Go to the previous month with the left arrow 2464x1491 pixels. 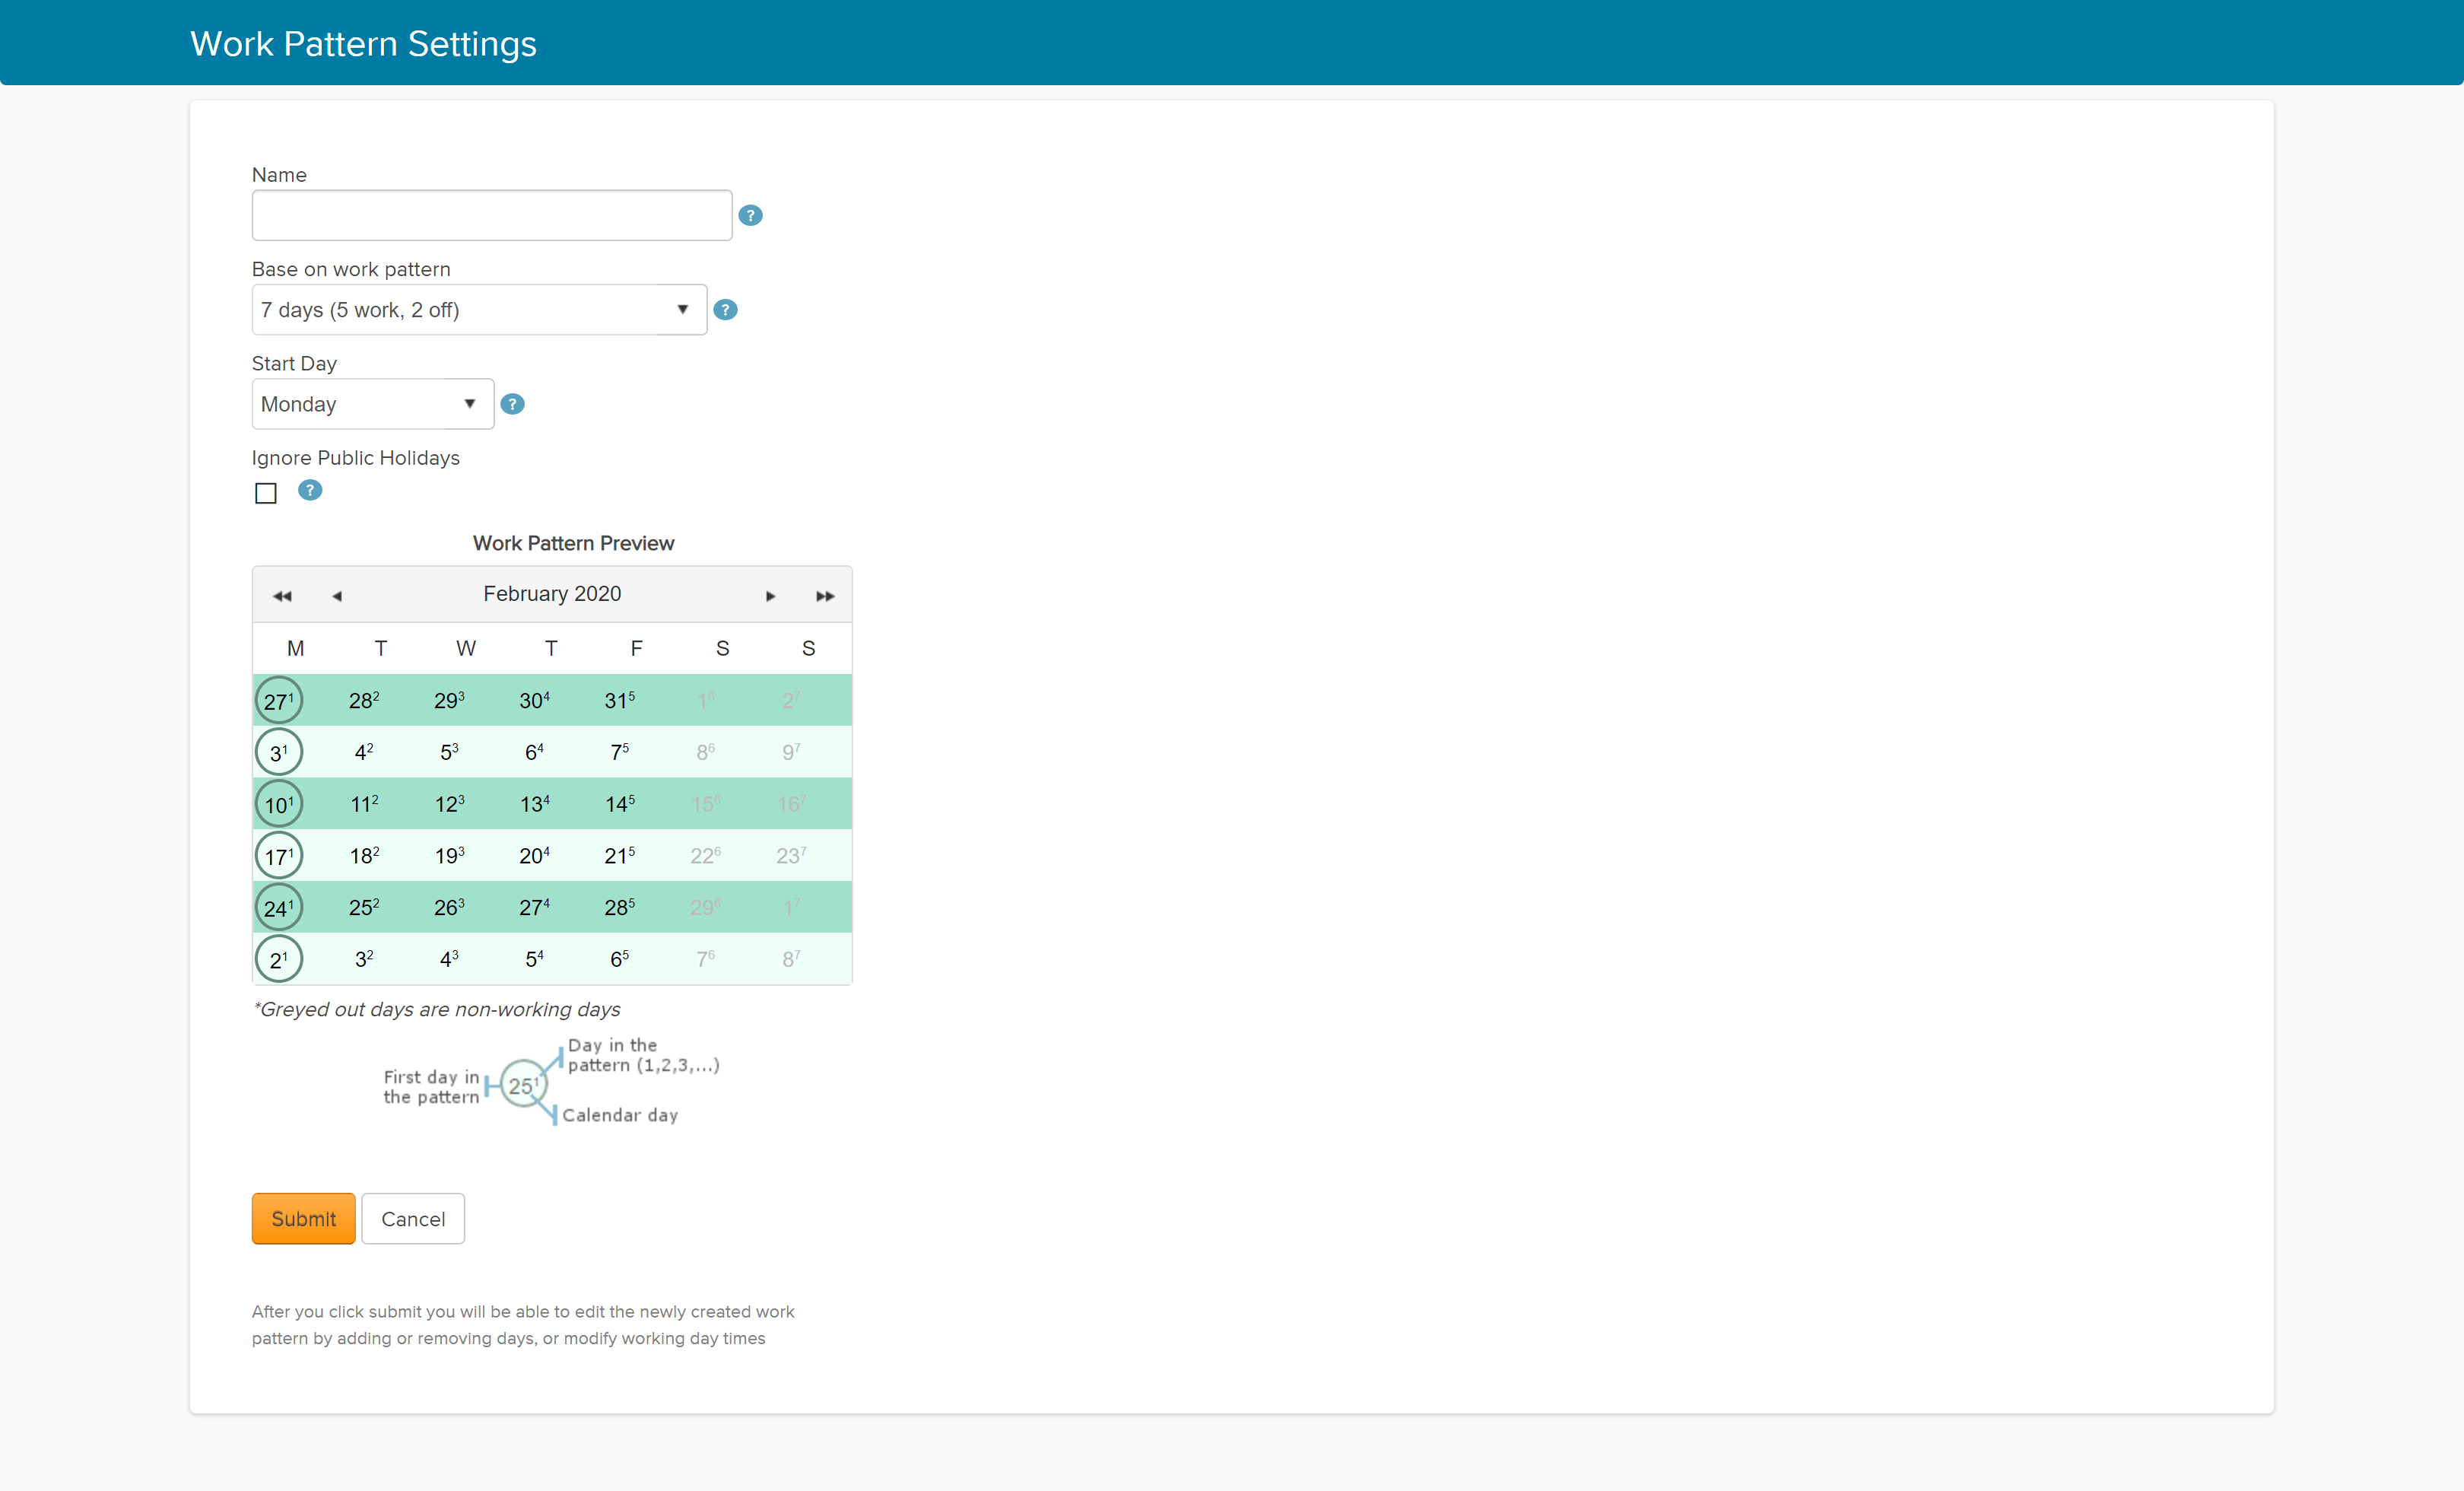337,596
